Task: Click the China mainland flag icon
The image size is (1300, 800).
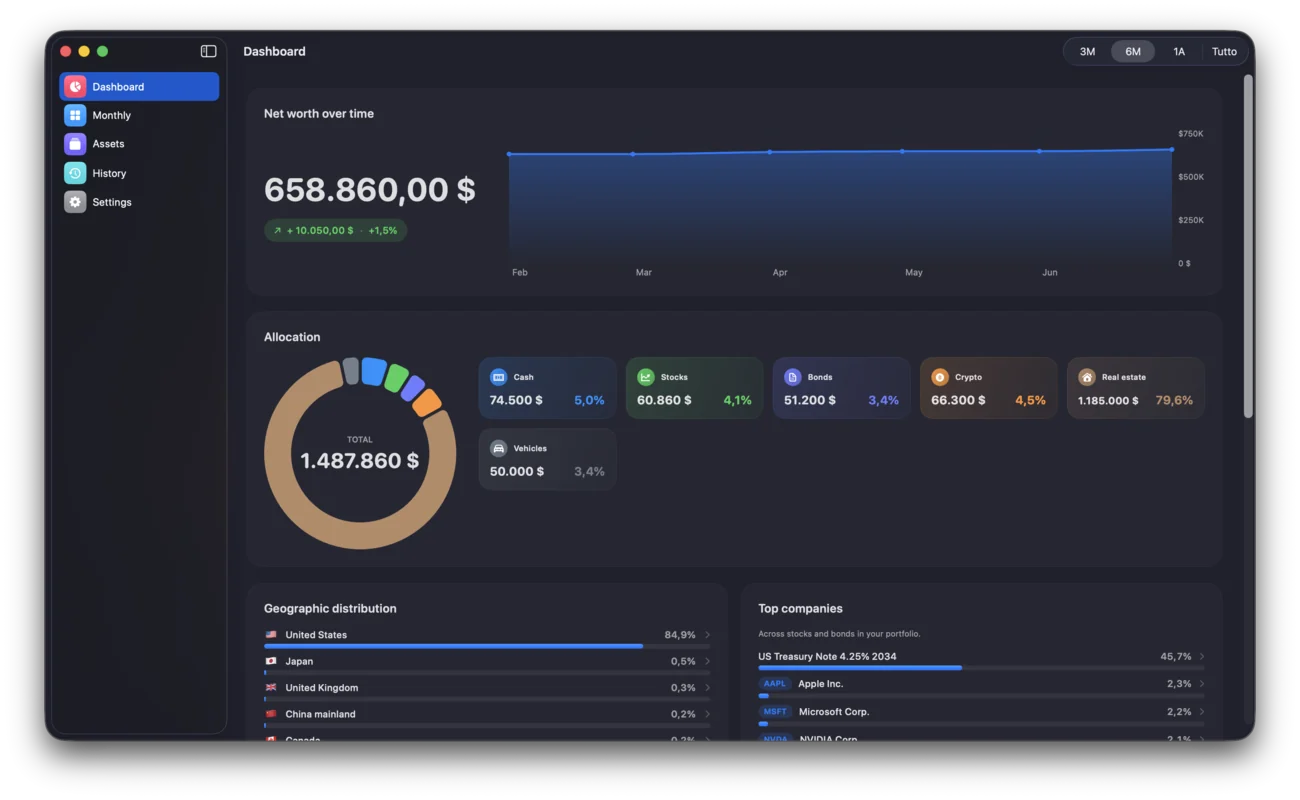Action: pos(271,714)
